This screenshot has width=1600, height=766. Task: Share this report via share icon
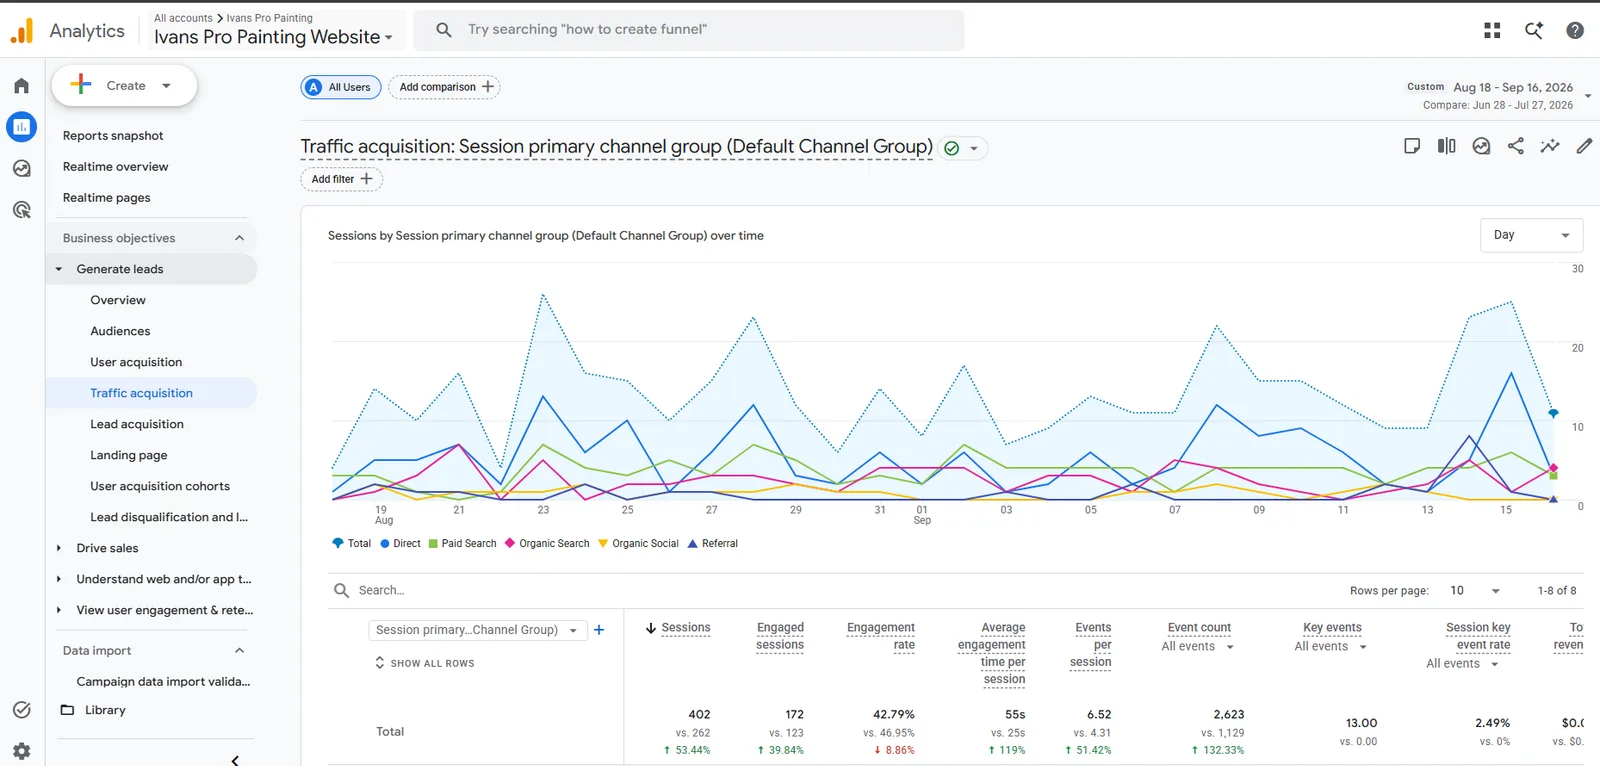(x=1516, y=146)
